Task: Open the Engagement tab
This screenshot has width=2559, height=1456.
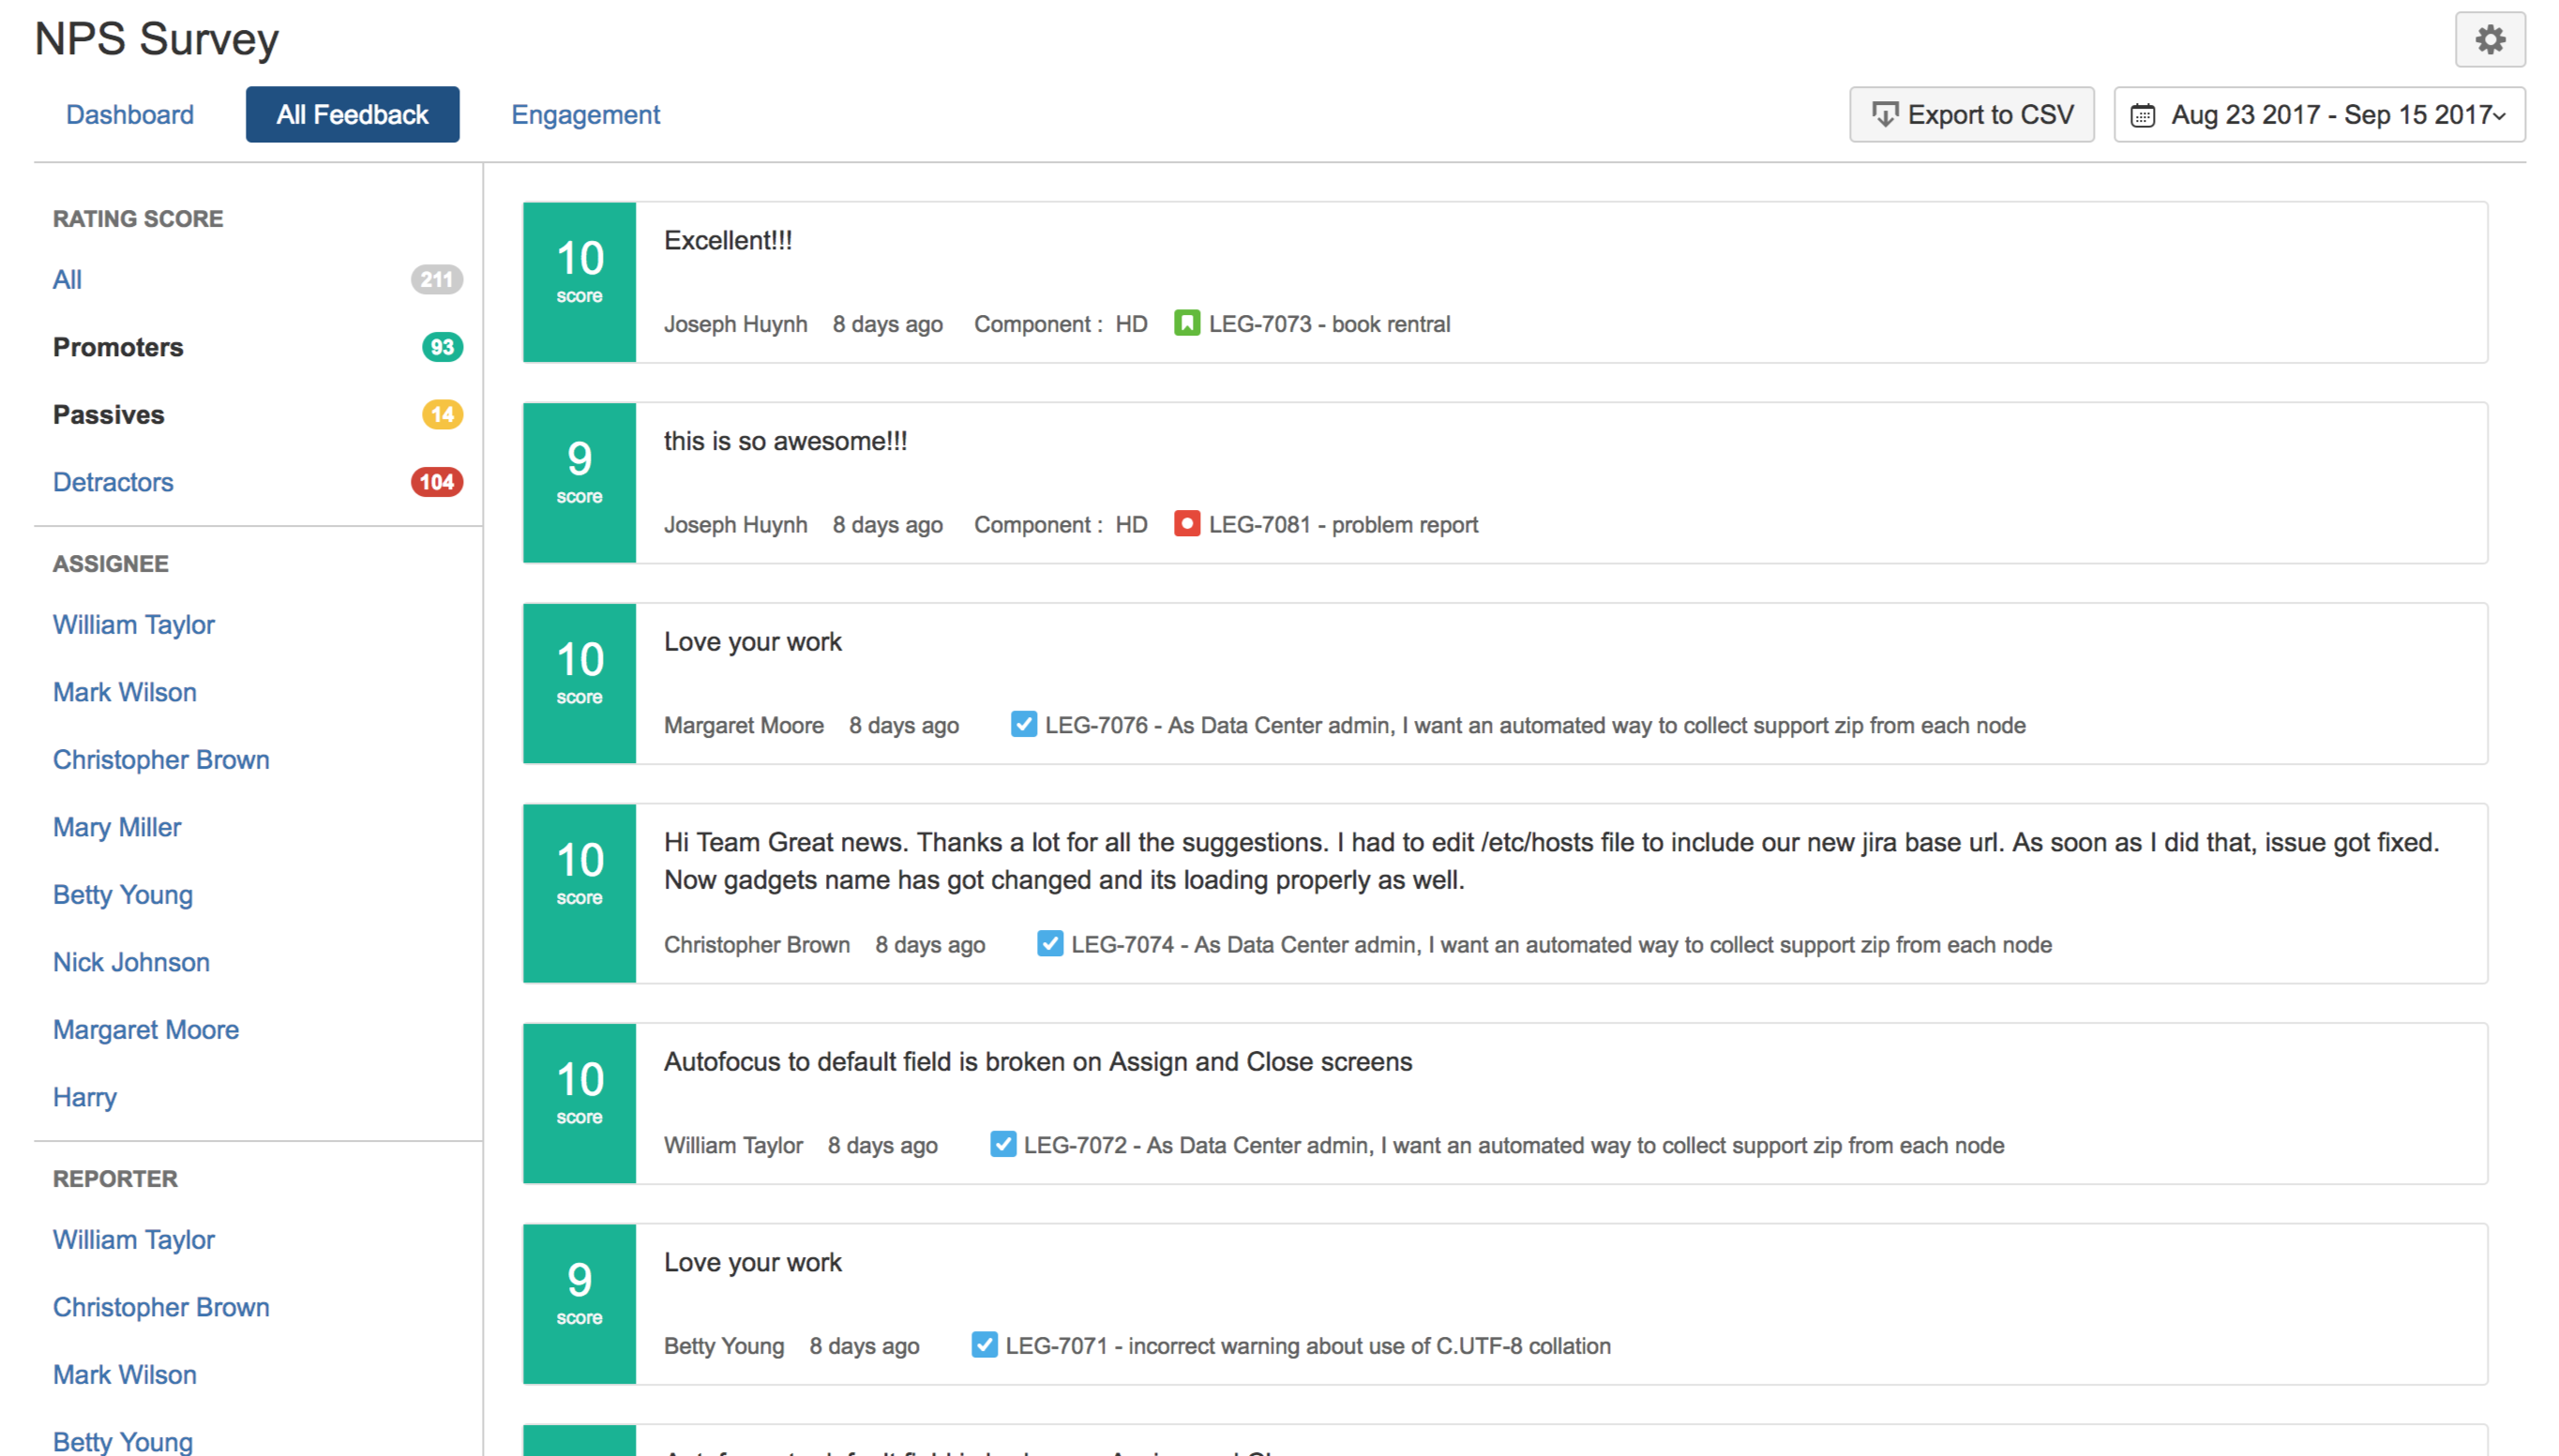Action: pyautogui.click(x=585, y=115)
